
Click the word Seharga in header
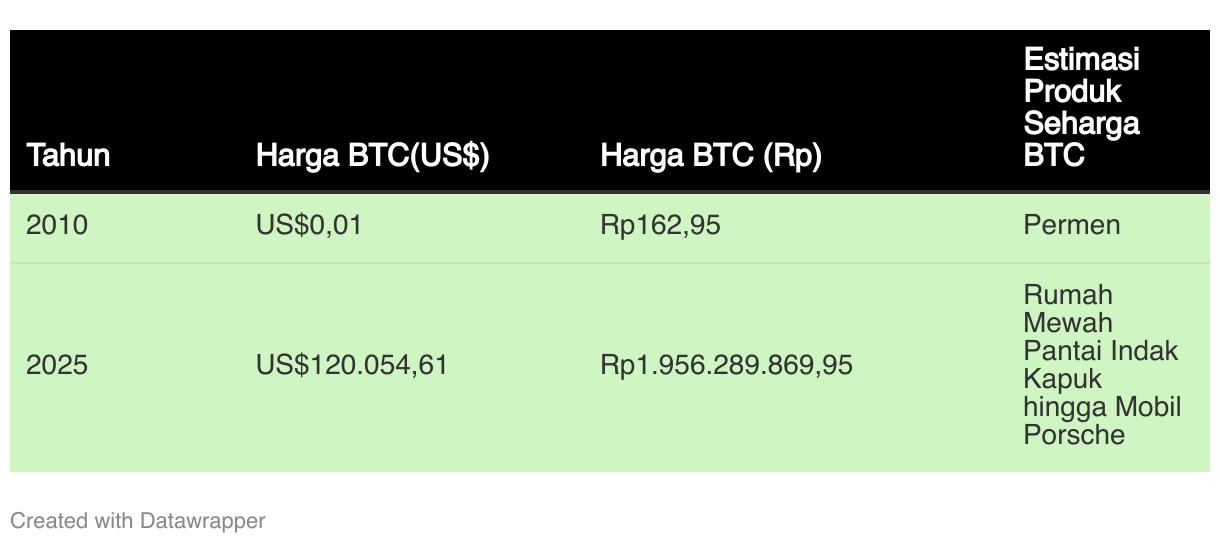click(1082, 123)
